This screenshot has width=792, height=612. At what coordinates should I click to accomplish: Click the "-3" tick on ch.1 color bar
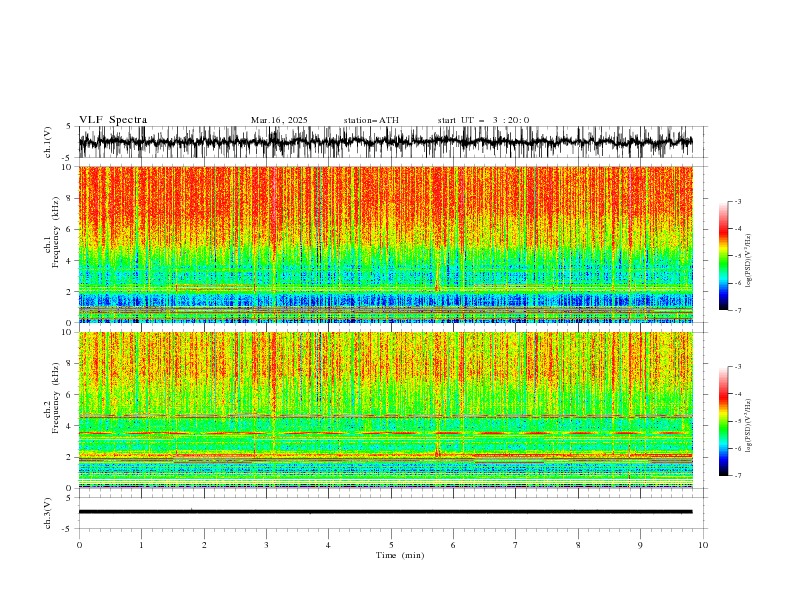click(737, 201)
